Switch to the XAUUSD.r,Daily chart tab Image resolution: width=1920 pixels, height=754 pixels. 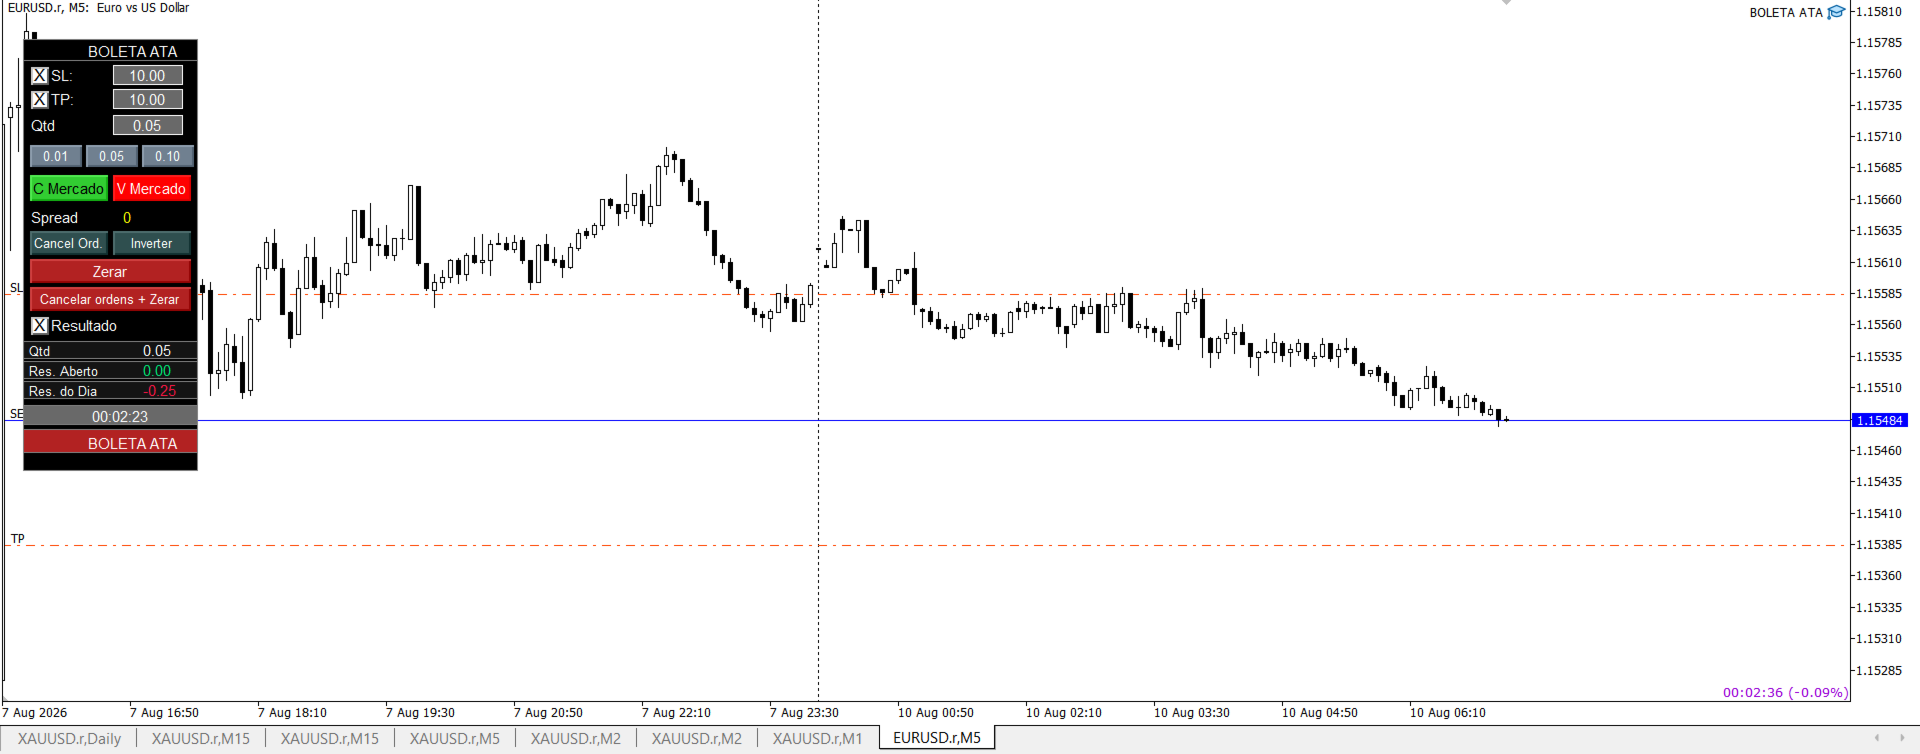pyautogui.click(x=69, y=738)
